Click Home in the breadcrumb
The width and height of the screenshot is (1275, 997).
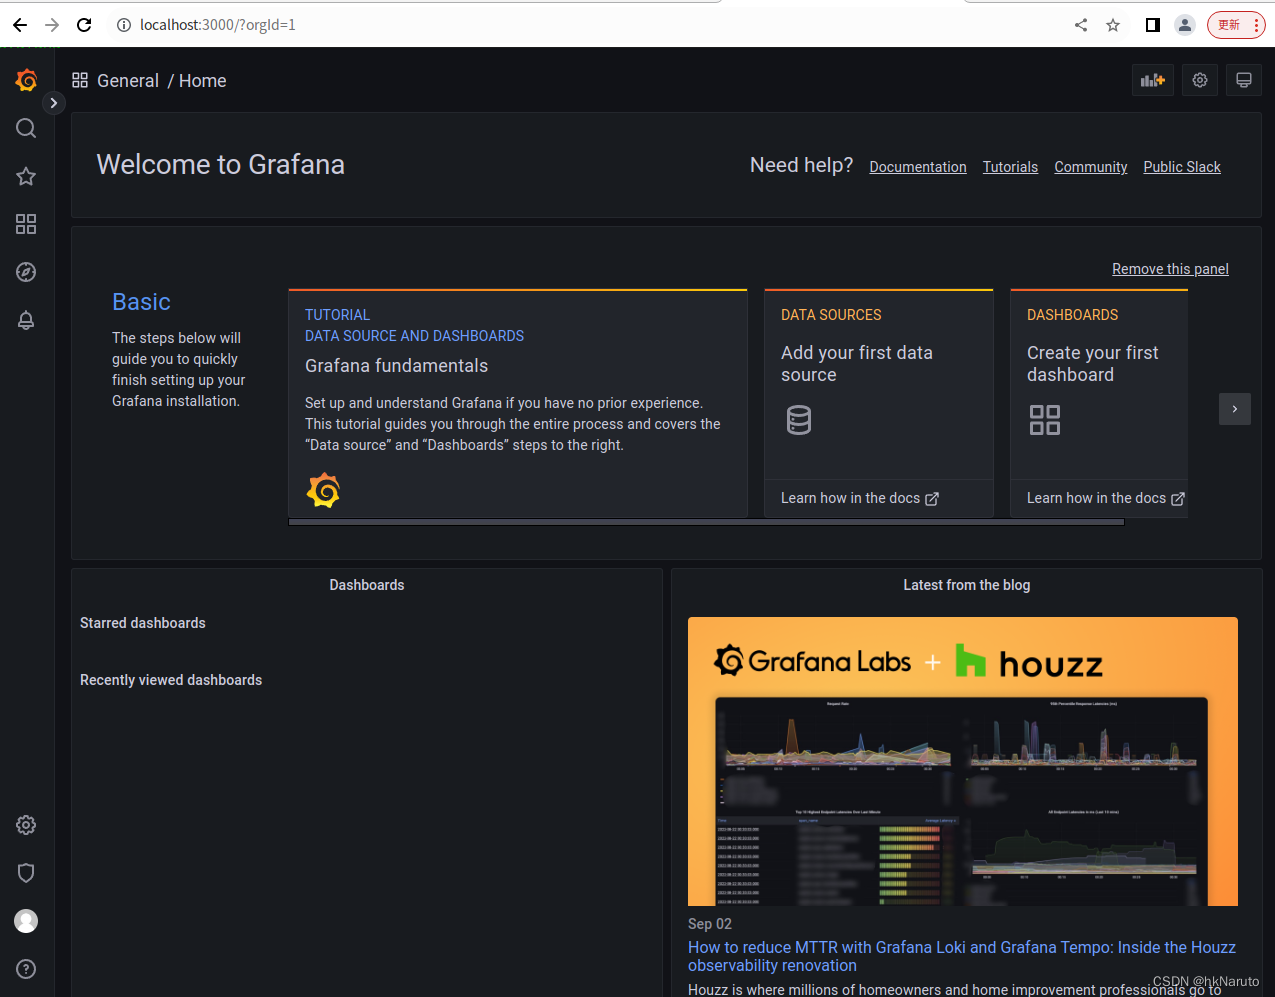[203, 81]
